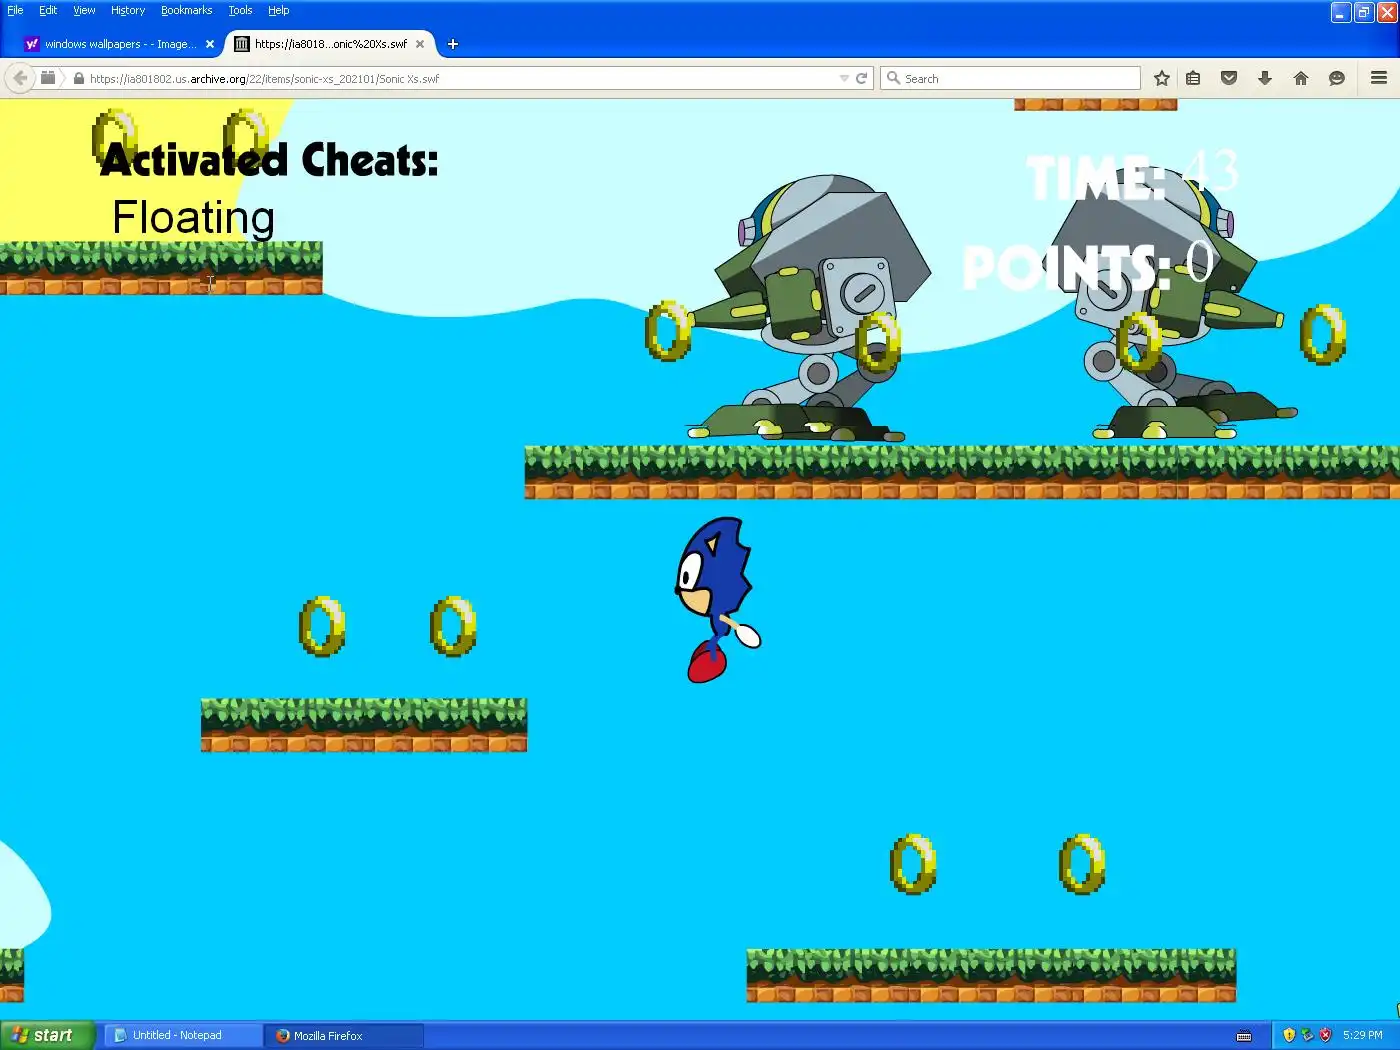Show bookmarks list icon

click(1193, 78)
